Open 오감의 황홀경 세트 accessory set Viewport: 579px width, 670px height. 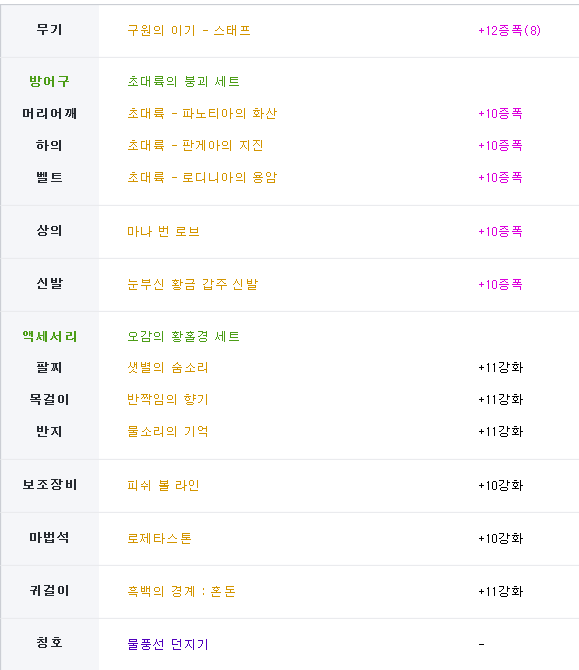pos(183,337)
